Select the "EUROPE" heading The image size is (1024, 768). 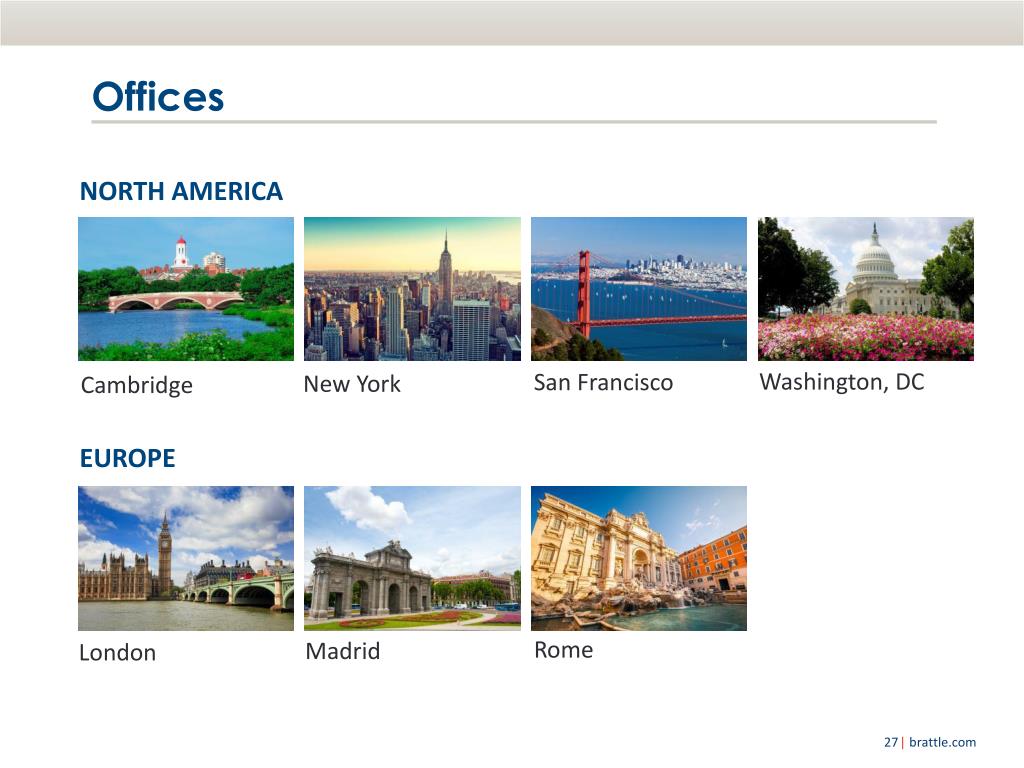click(x=127, y=458)
